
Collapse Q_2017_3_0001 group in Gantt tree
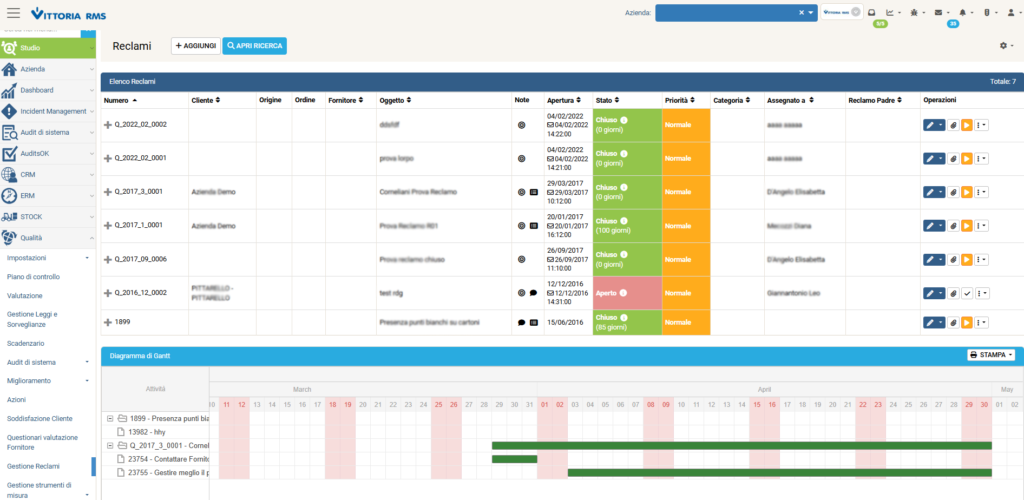click(110, 445)
